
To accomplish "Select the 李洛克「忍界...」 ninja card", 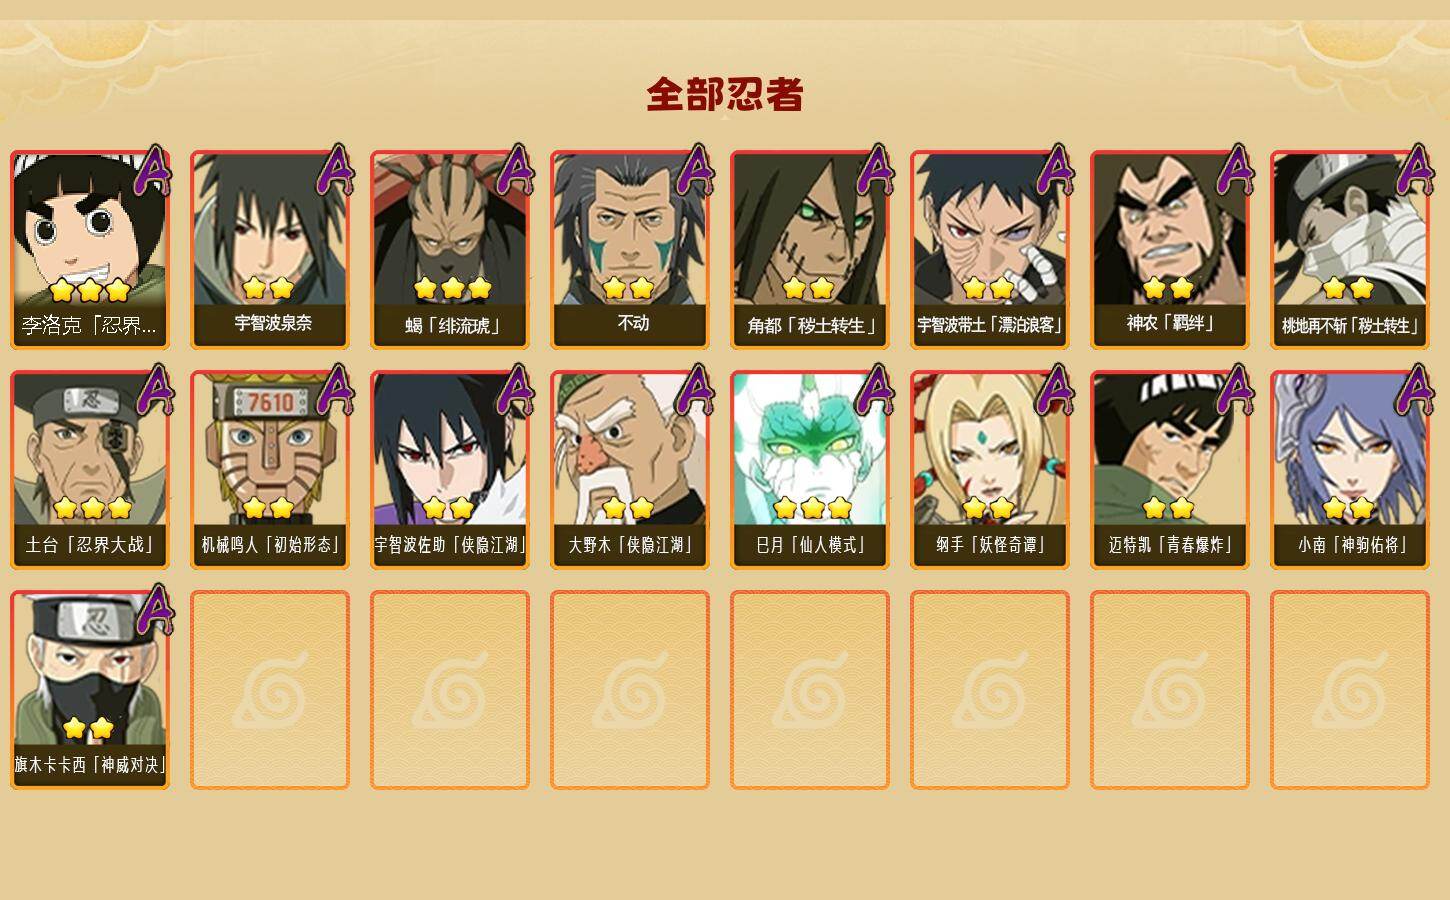I will [x=90, y=249].
